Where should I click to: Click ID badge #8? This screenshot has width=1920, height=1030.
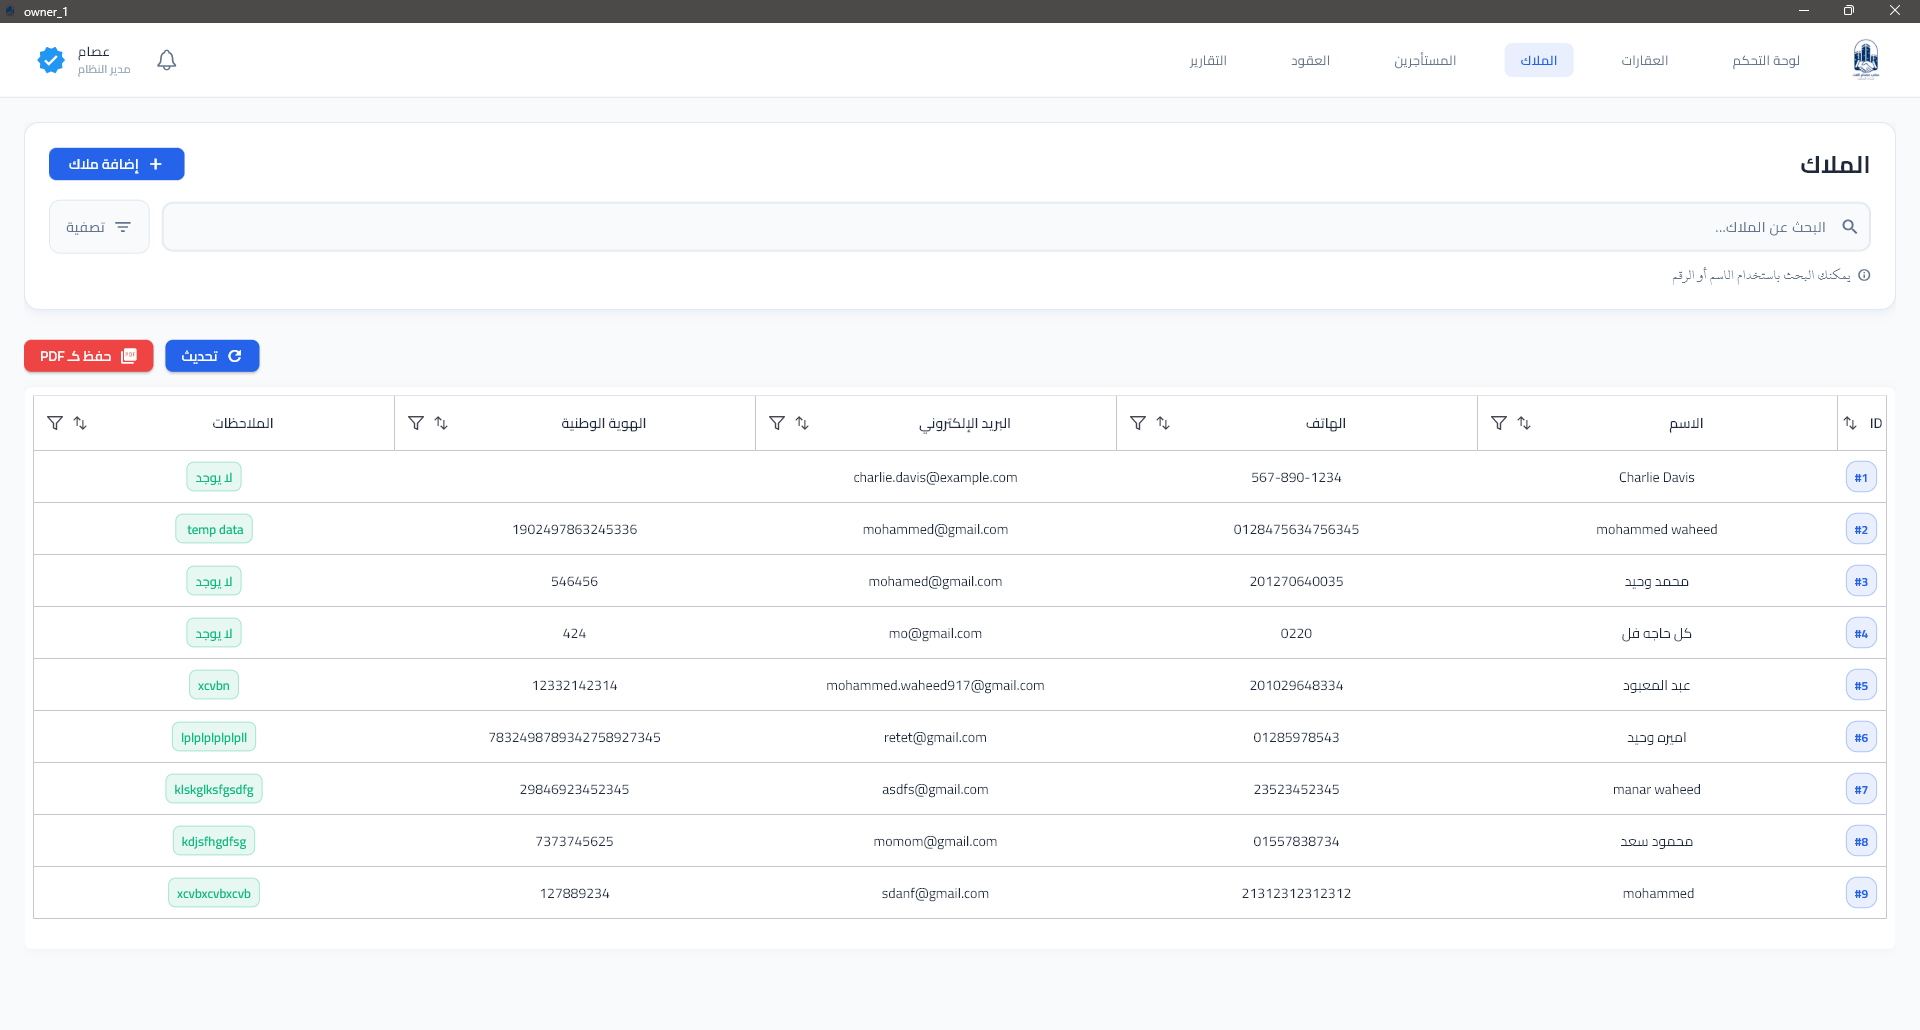click(x=1861, y=841)
